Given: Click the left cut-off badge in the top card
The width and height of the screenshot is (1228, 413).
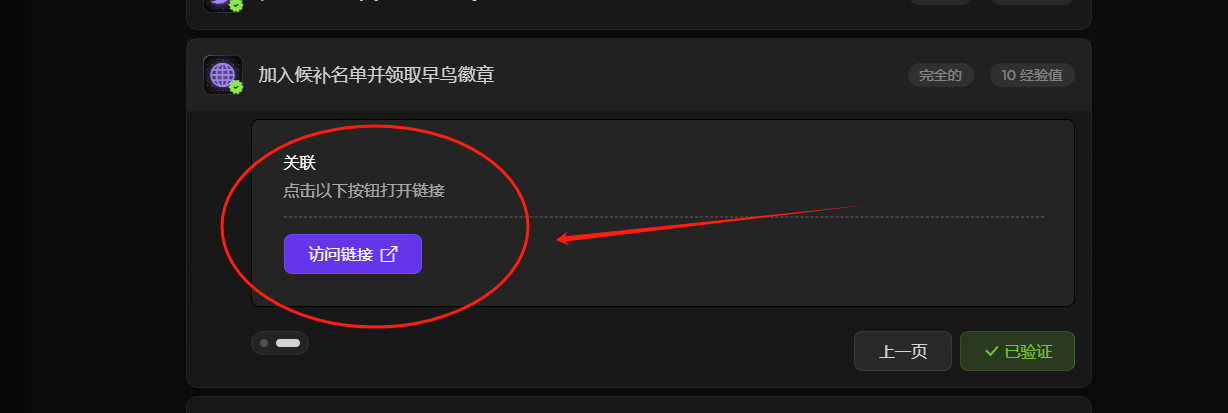Looking at the screenshot, I should [941, 2].
